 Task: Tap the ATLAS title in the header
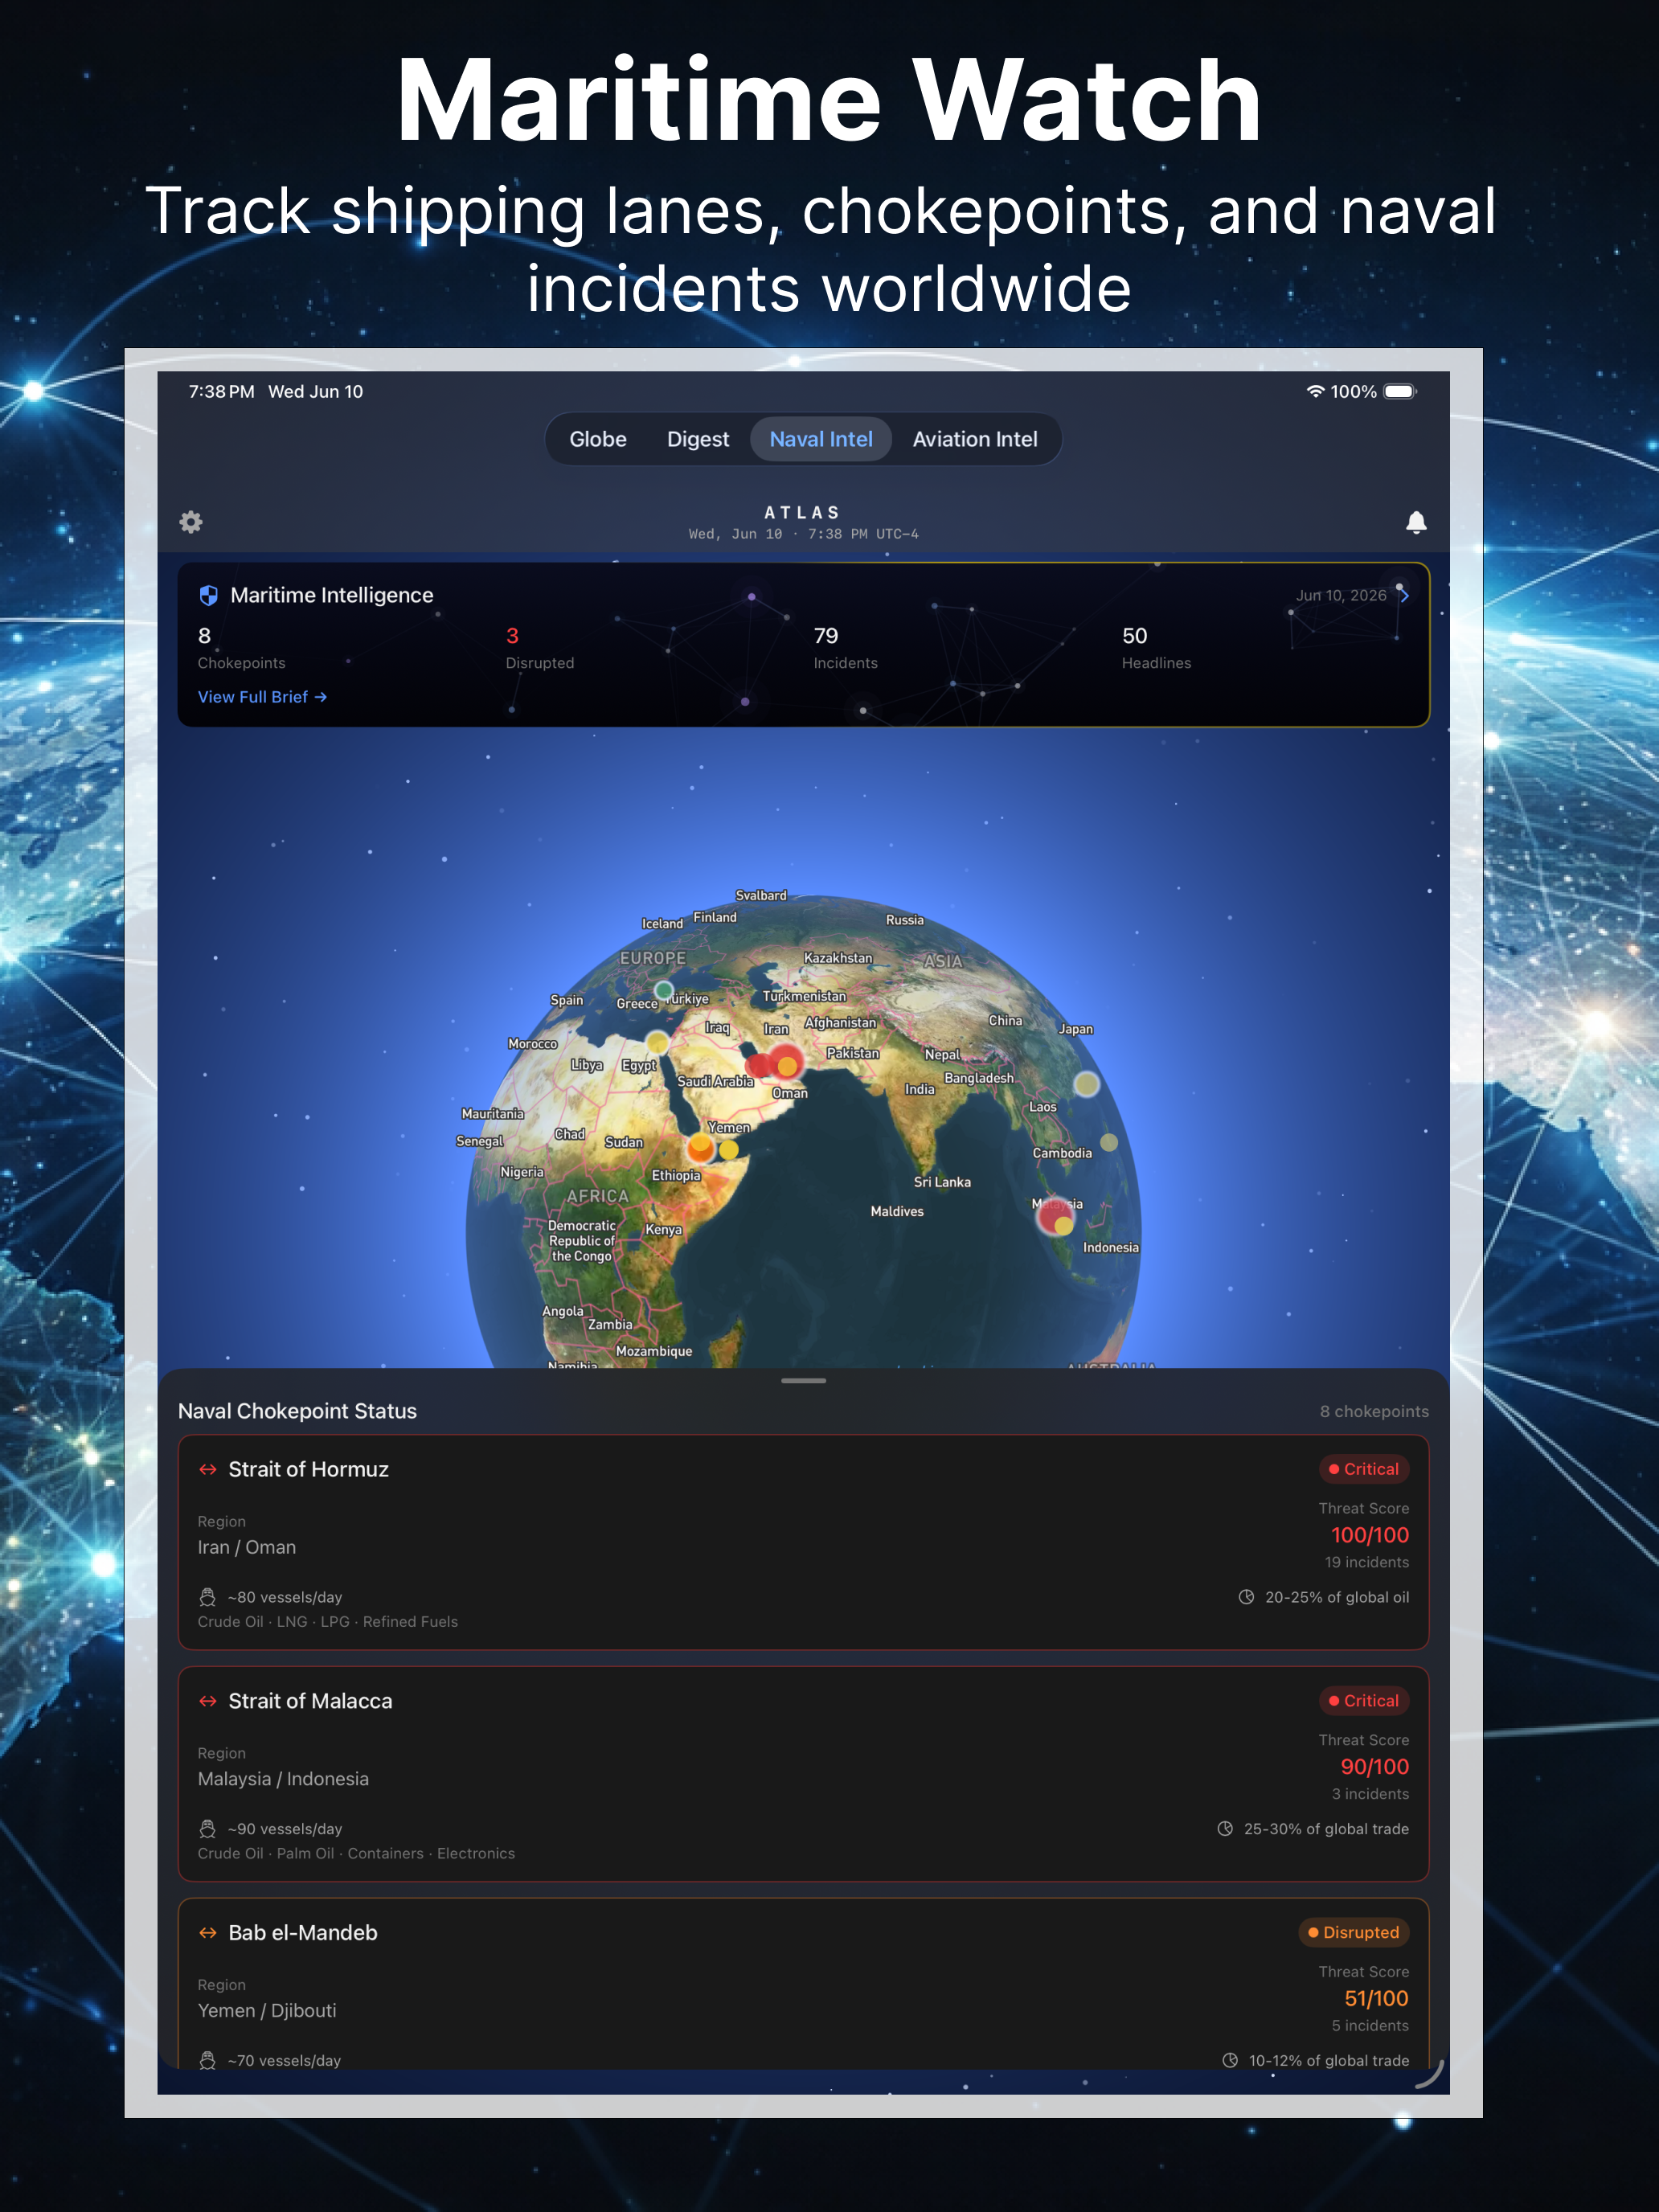tap(802, 512)
